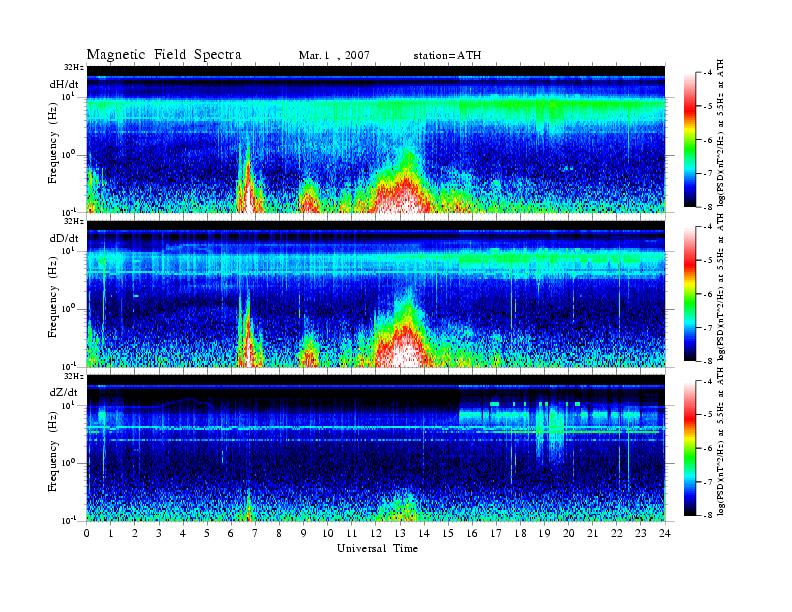Click hour 4 on the Universal Time axis
The image size is (792, 612).
pyautogui.click(x=183, y=533)
